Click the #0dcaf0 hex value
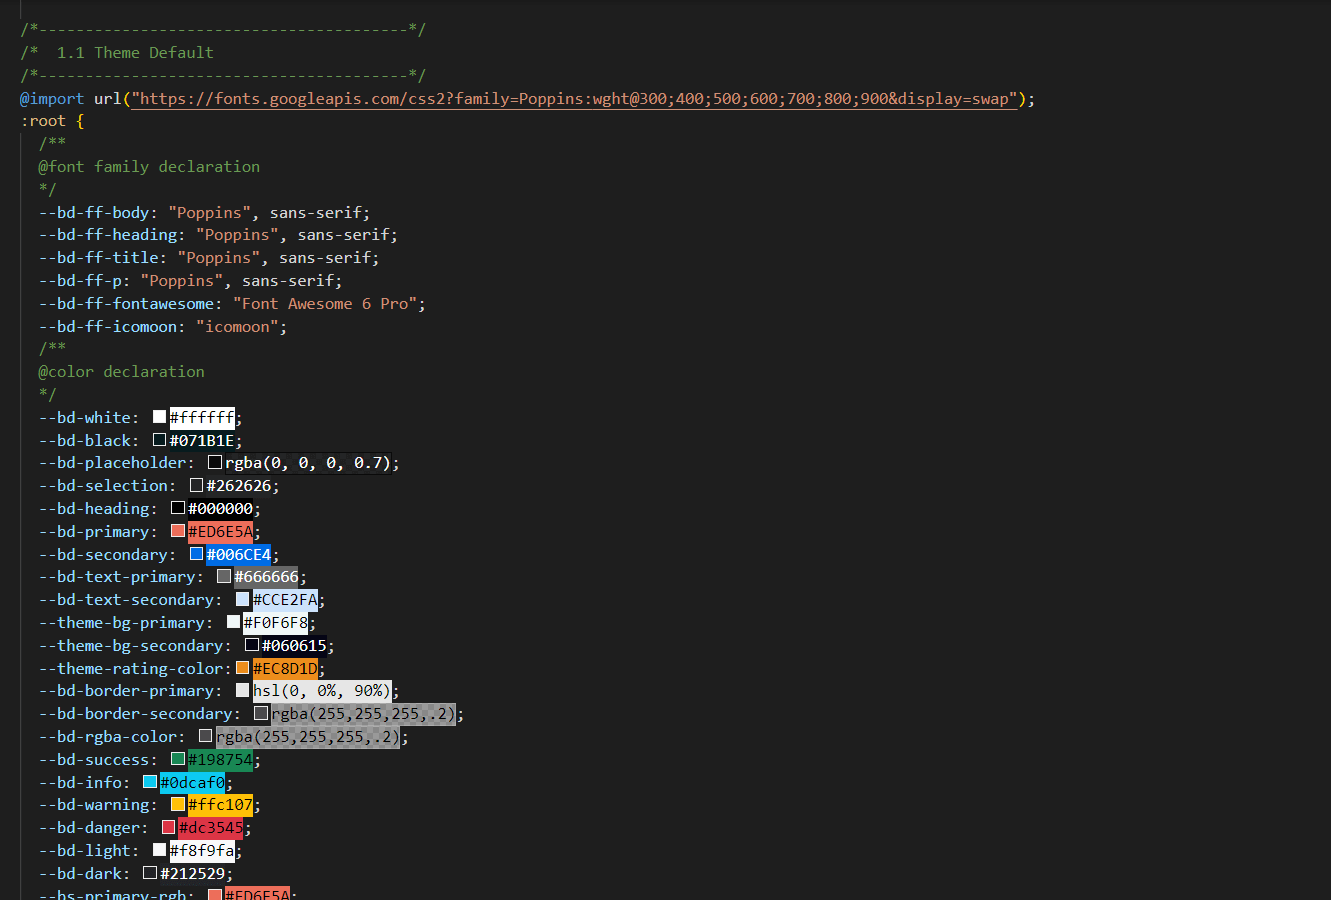 (192, 782)
